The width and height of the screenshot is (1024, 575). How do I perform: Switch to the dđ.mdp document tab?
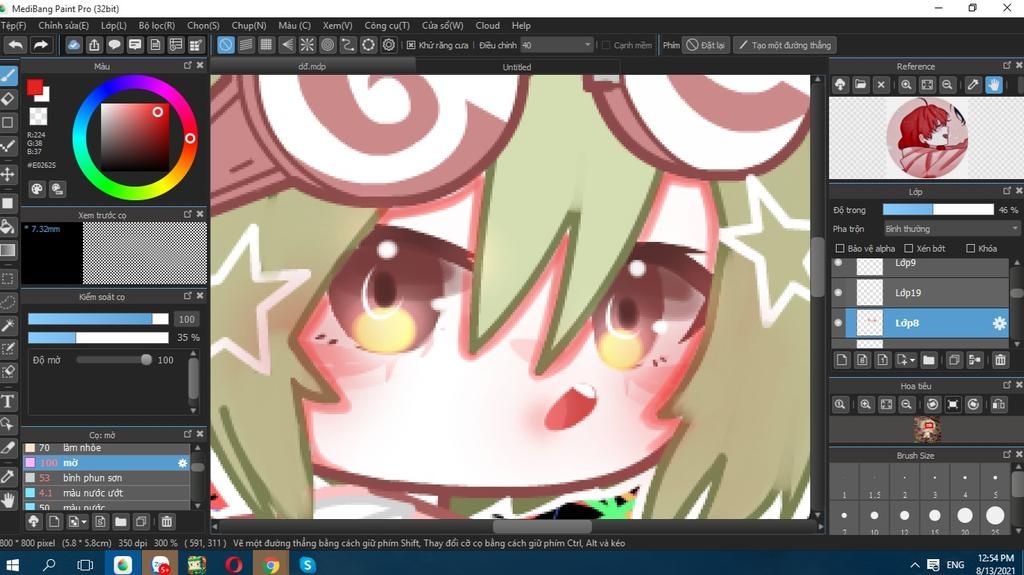coord(312,66)
